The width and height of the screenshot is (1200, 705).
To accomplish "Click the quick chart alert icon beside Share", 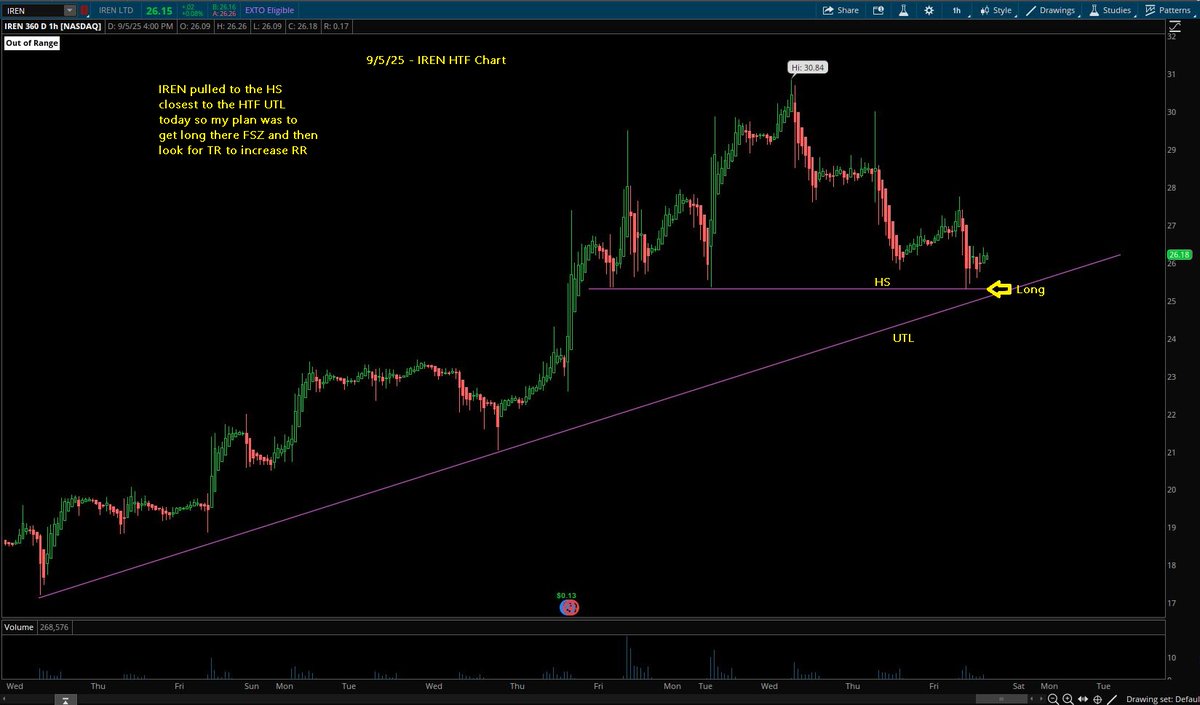I will [x=878, y=10].
